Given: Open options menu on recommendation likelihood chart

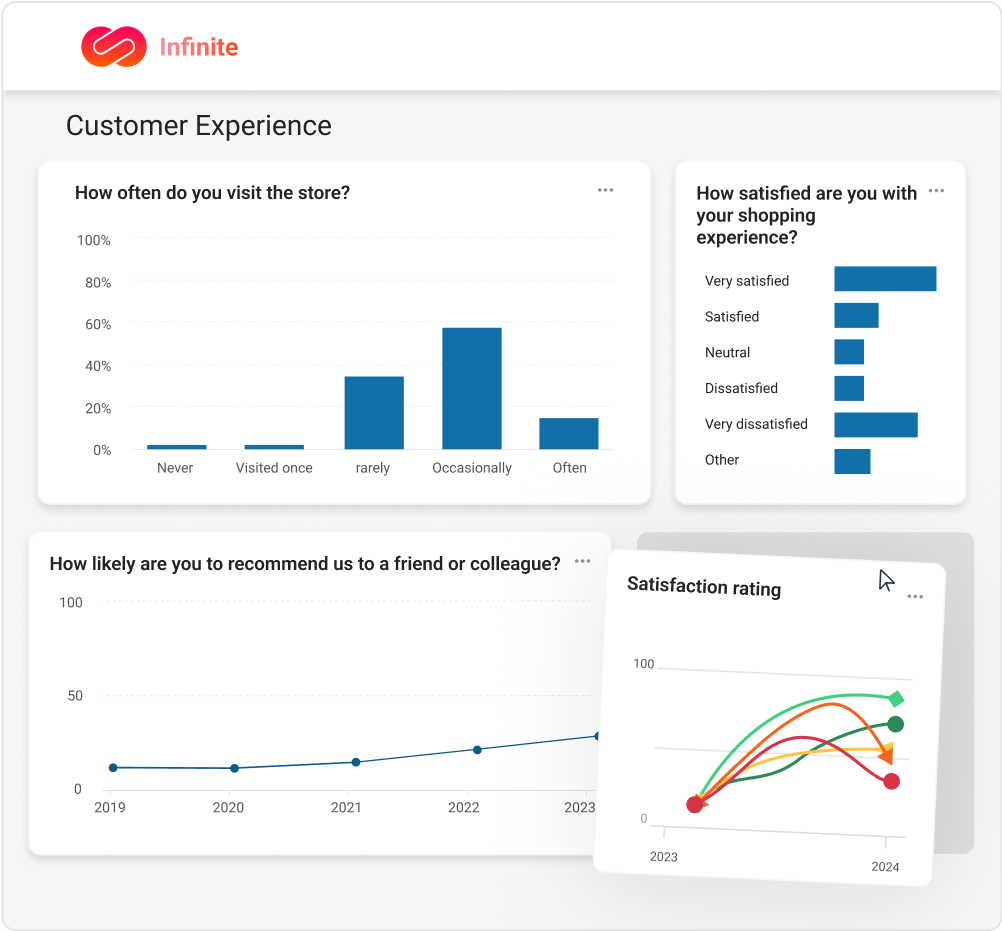Looking at the screenshot, I should (x=583, y=561).
